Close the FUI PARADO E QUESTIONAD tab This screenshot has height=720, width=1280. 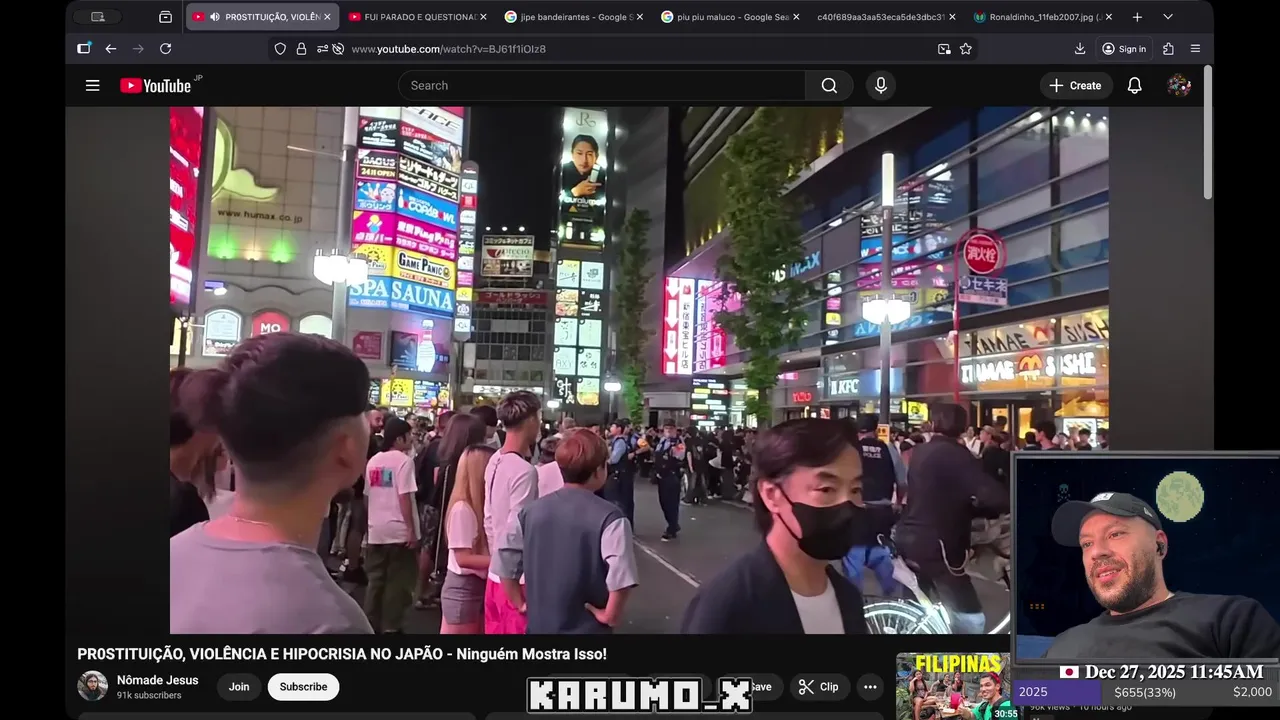484,17
